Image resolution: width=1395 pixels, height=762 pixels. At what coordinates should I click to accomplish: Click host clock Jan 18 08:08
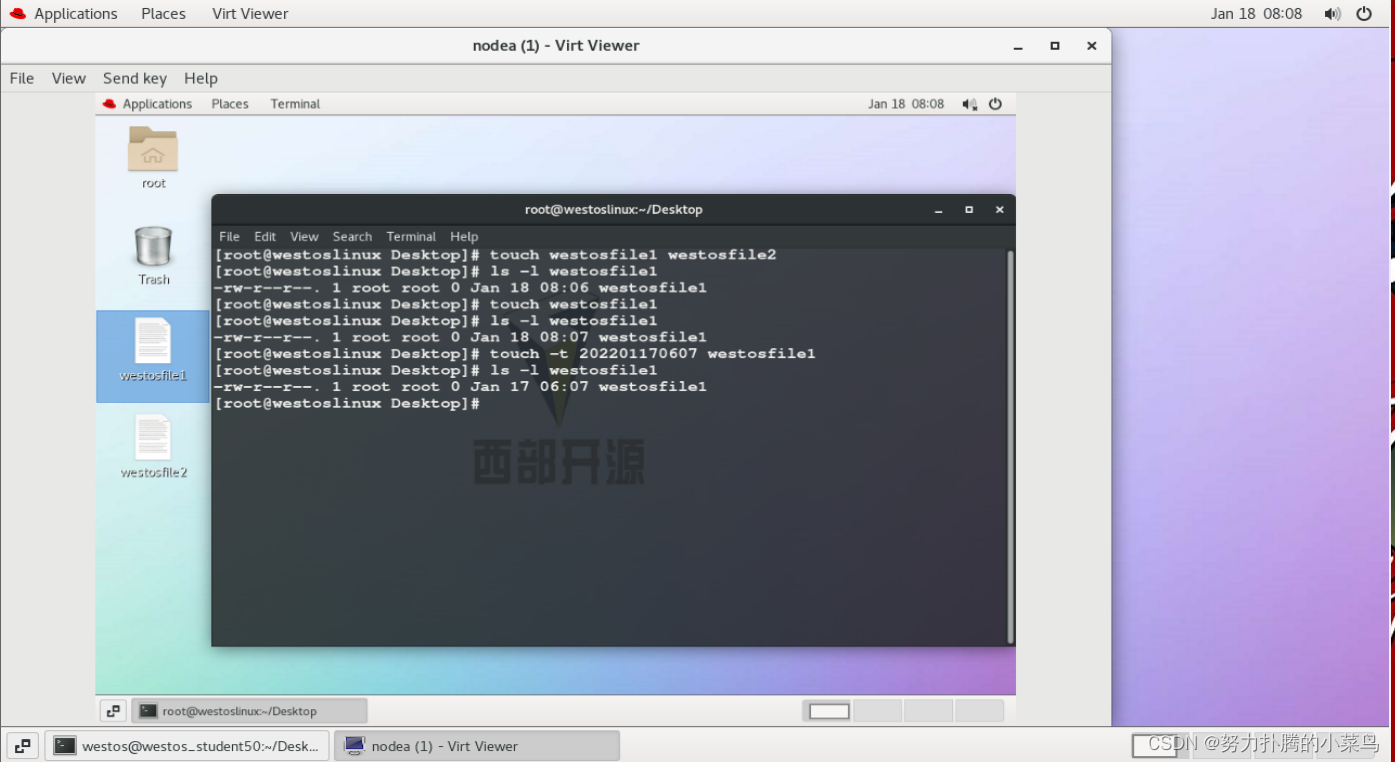[1256, 14]
